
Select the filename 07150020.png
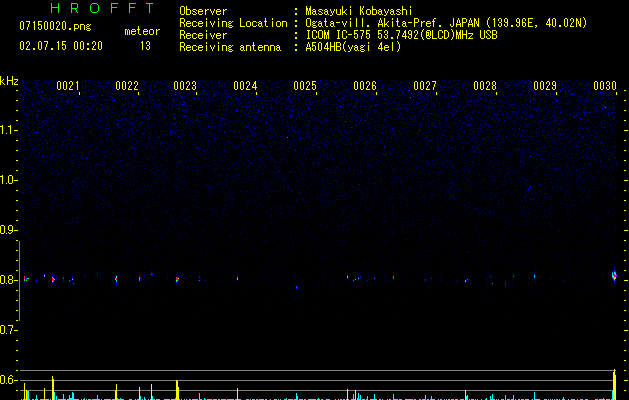coord(55,27)
